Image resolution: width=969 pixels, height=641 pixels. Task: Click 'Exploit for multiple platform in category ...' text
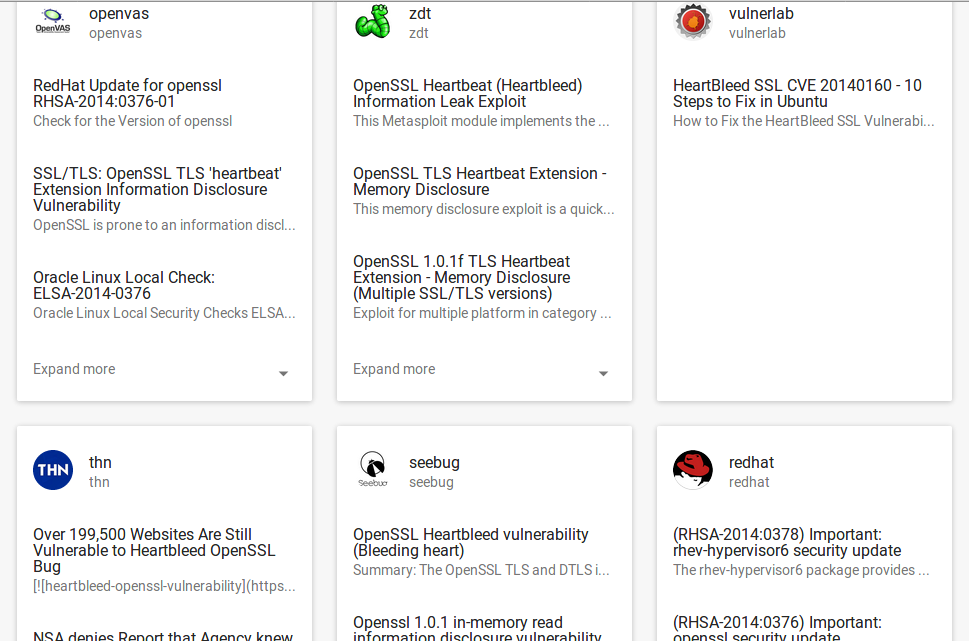[482, 313]
